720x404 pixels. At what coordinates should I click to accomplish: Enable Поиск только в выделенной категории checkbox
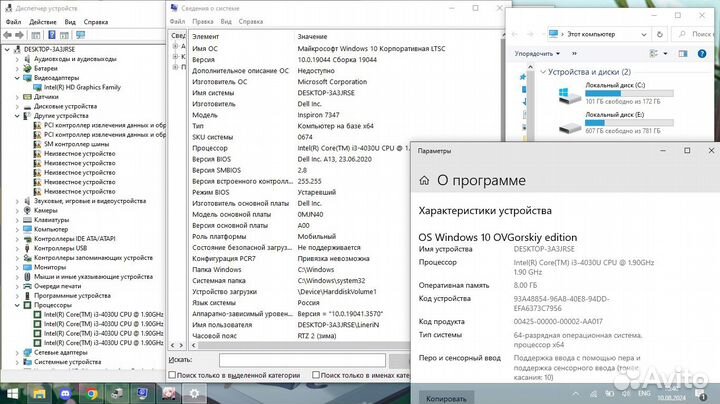[172, 375]
